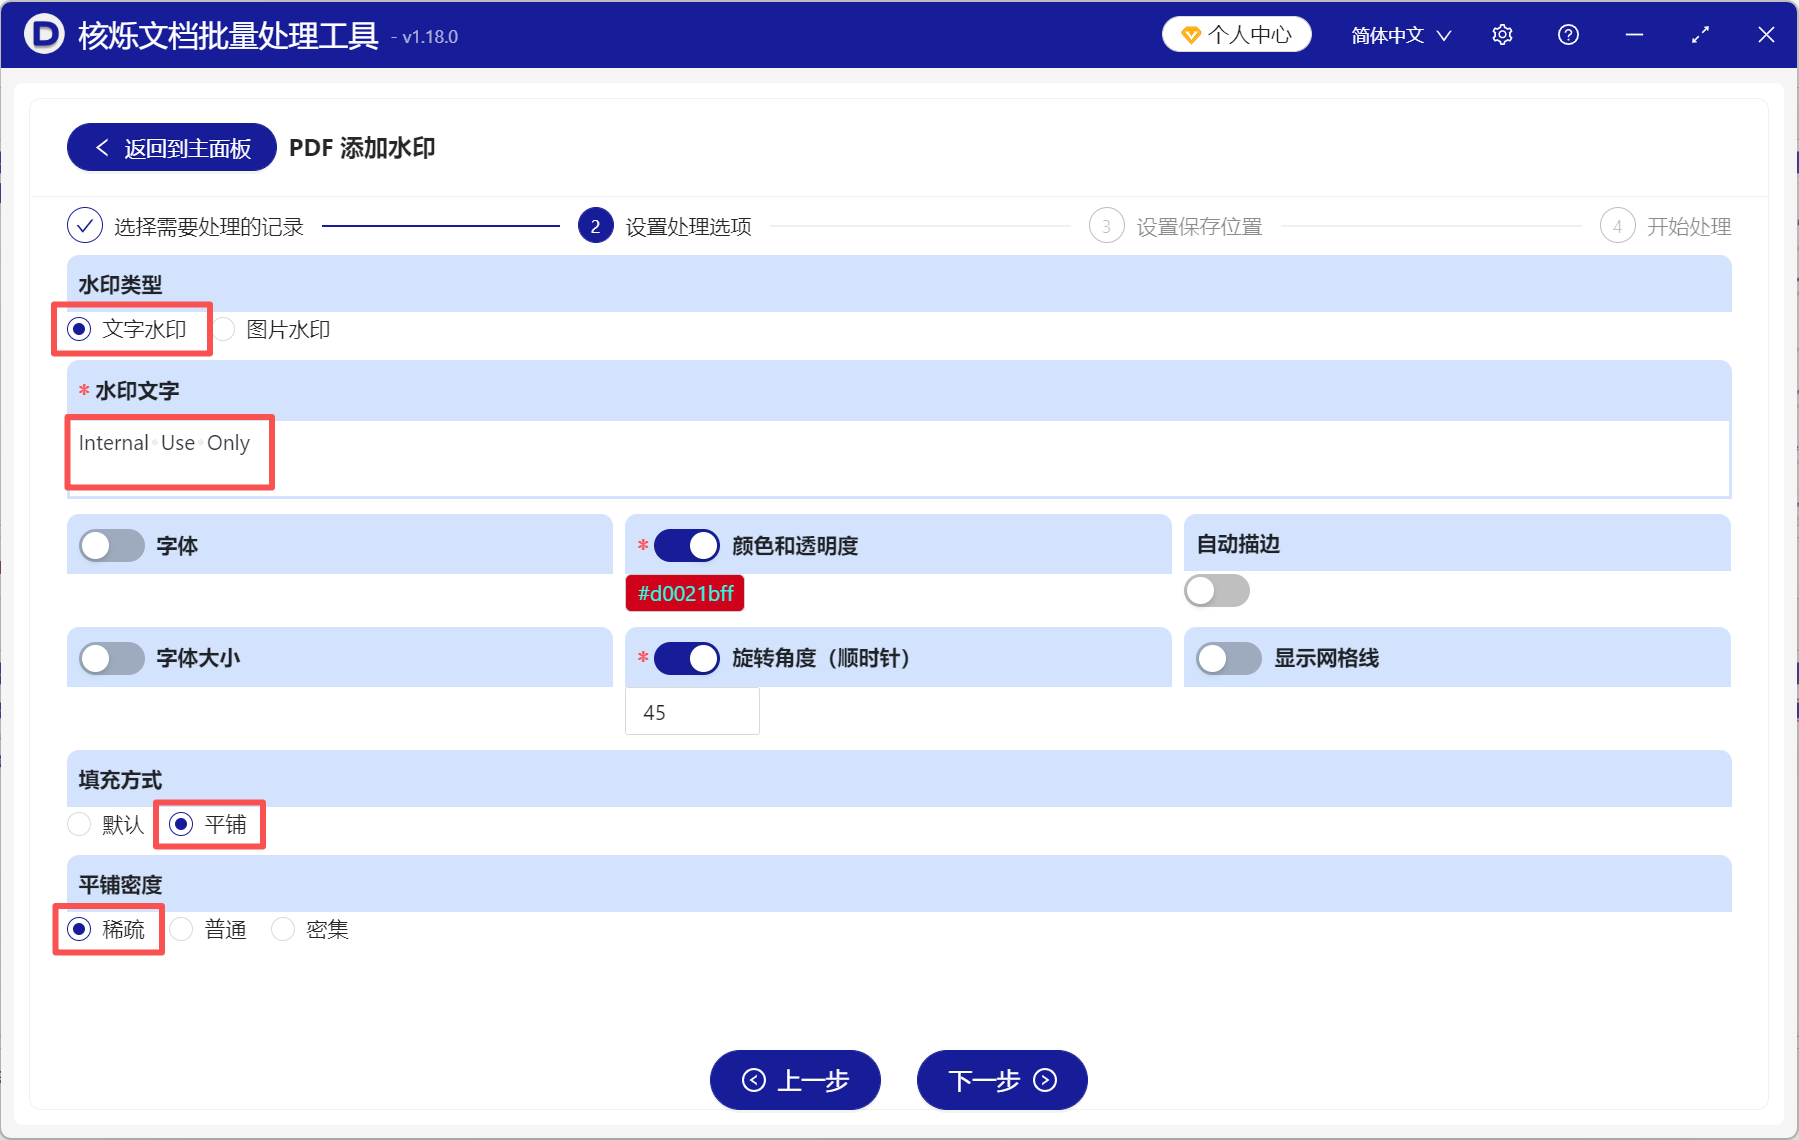Enable the 字体 toggle

click(x=111, y=545)
